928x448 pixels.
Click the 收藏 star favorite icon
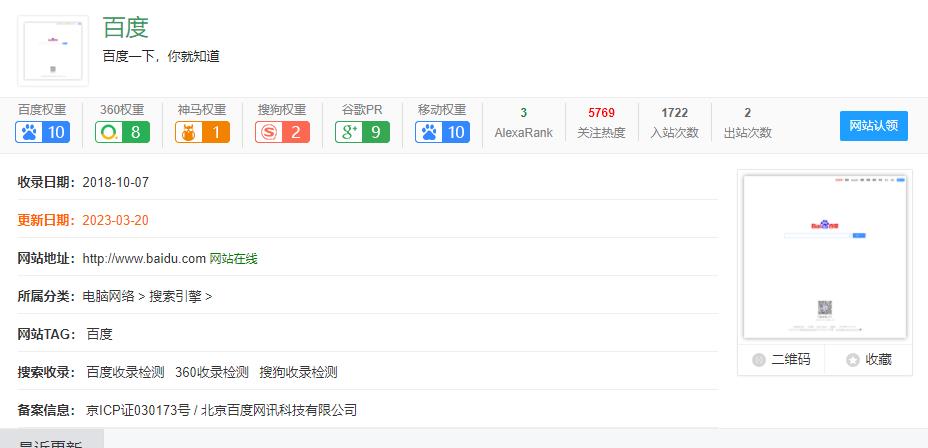pos(853,360)
